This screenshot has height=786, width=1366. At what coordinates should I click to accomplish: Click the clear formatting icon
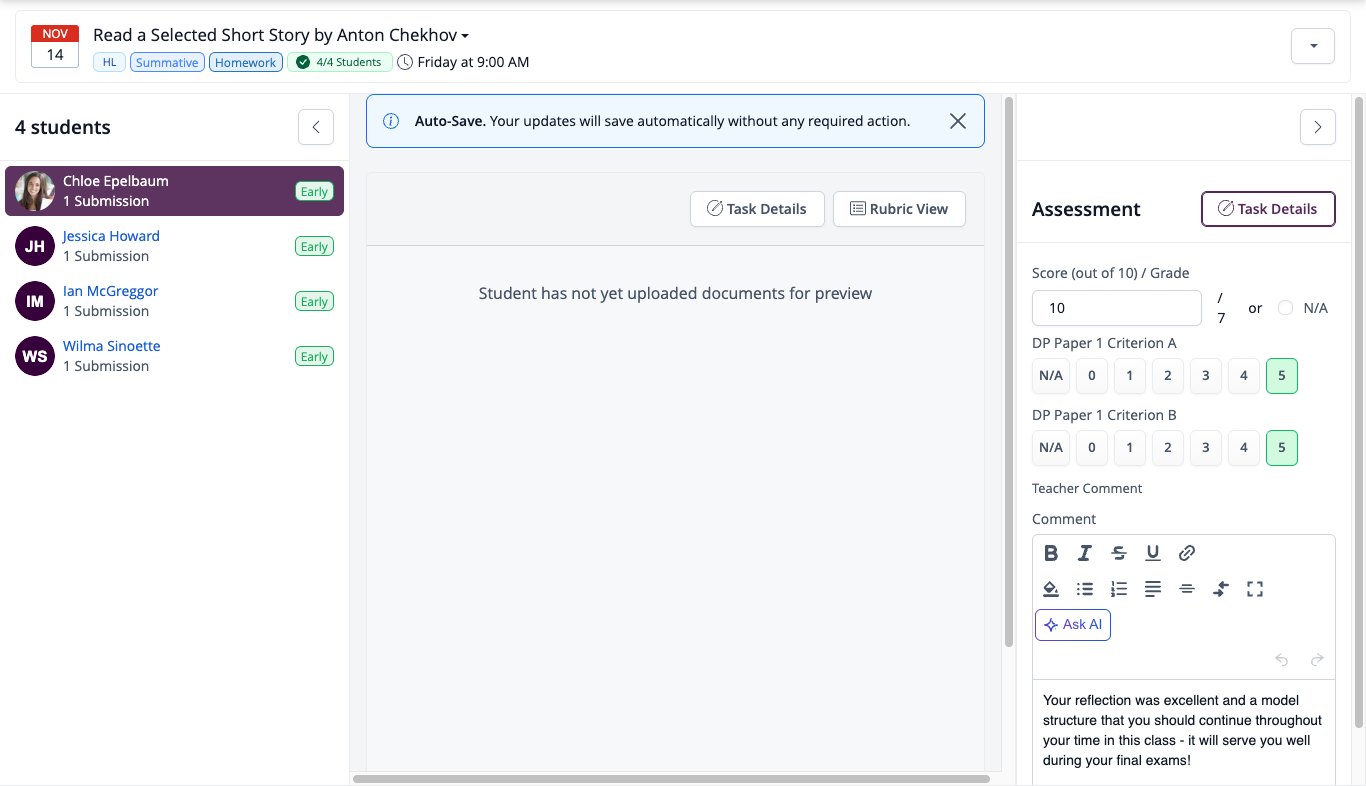point(1220,589)
